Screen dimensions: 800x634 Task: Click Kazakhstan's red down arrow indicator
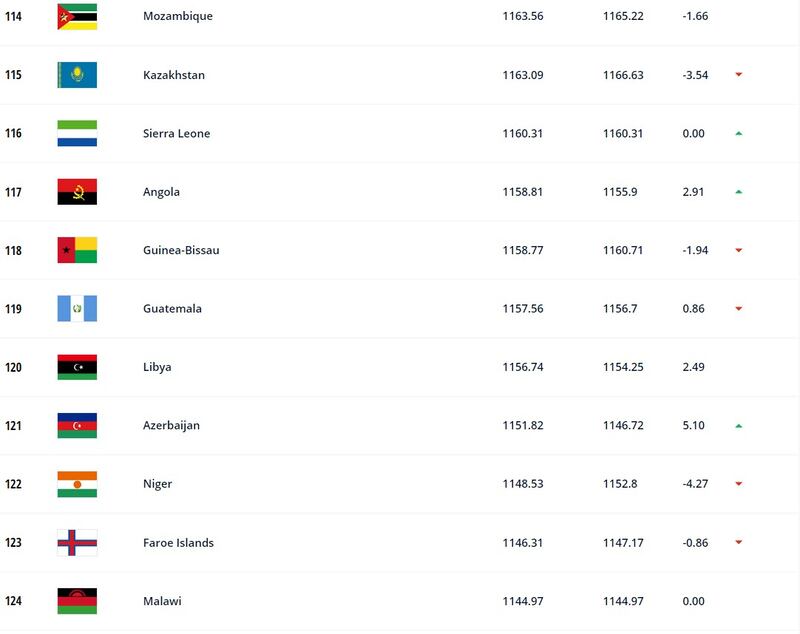pos(738,75)
